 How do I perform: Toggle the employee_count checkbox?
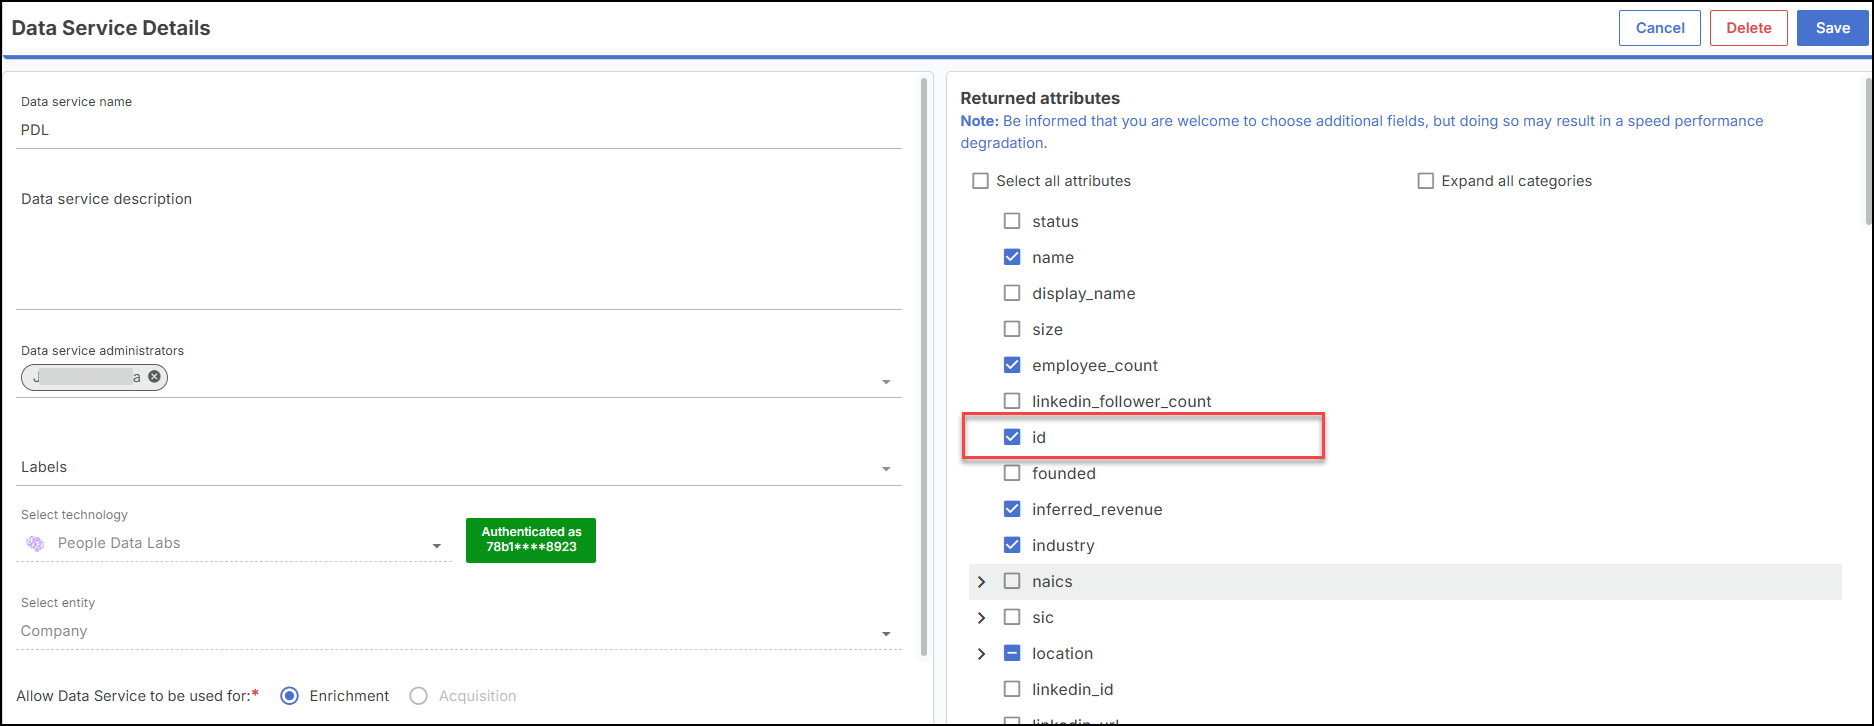tap(1012, 365)
